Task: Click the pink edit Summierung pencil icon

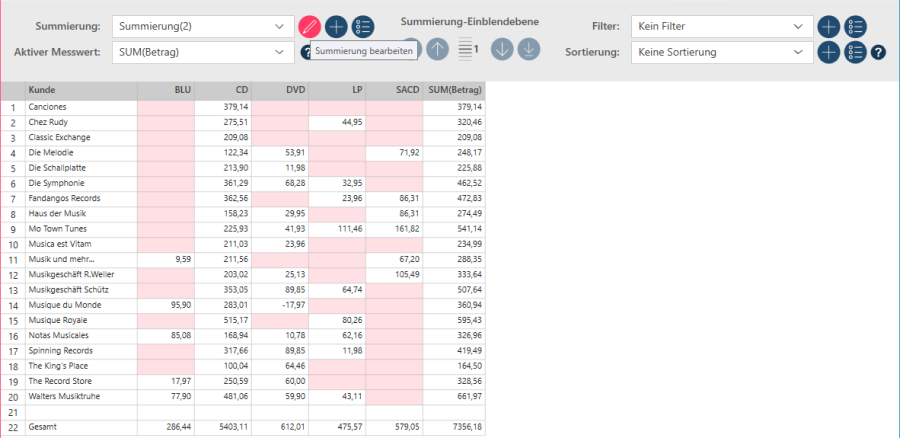Action: coord(310,27)
